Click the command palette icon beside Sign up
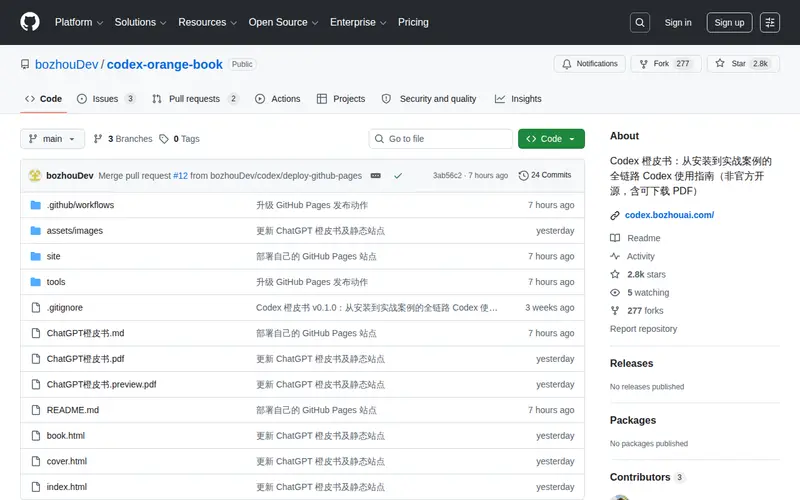800x500 pixels. [x=770, y=22]
